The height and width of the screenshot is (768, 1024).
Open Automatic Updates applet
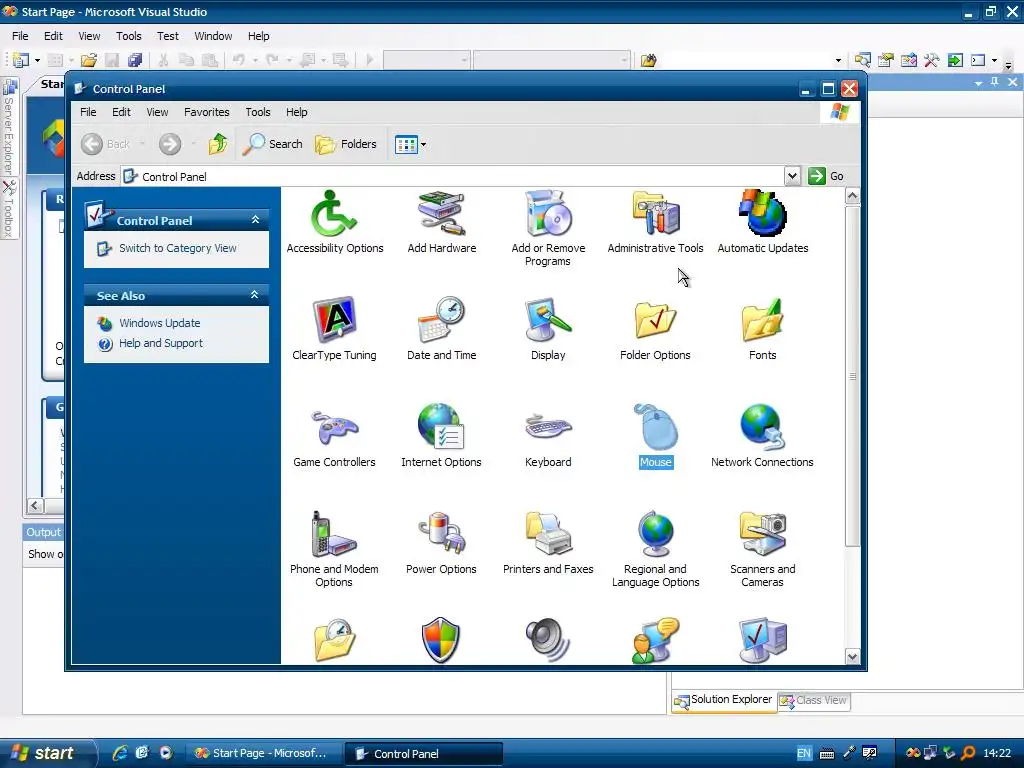point(762,223)
